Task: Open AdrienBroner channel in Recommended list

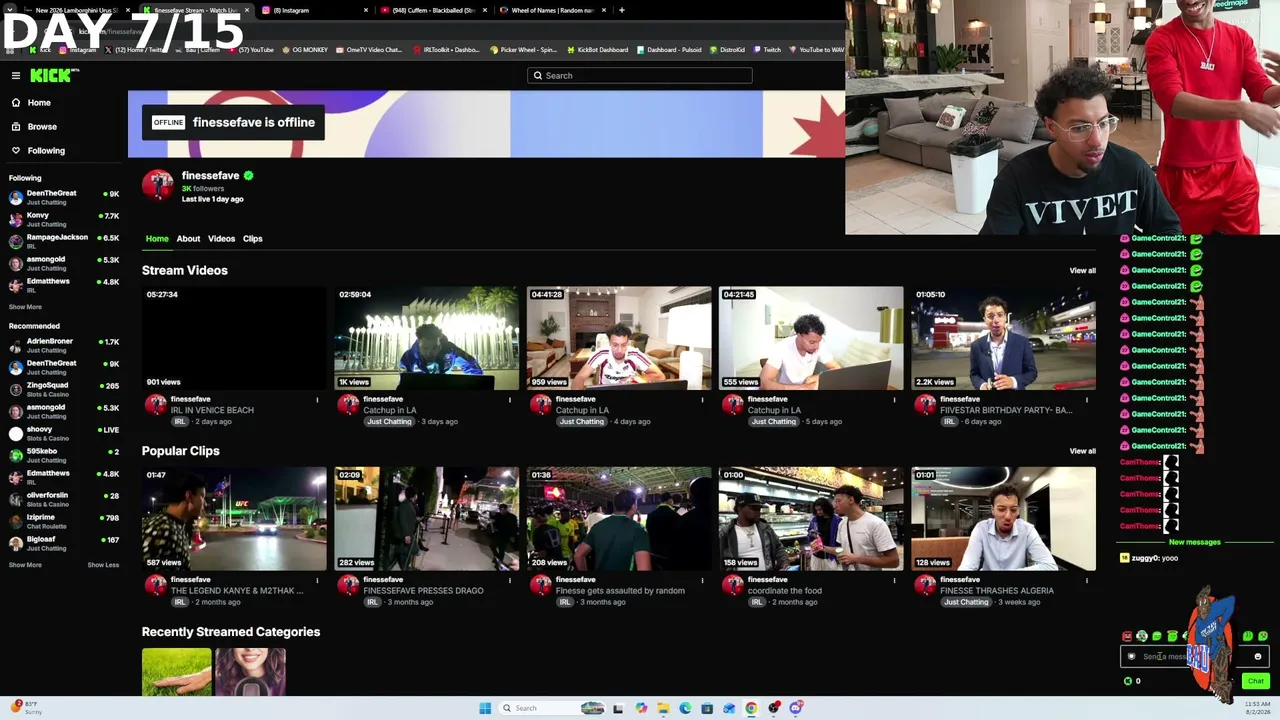Action: tap(62, 345)
